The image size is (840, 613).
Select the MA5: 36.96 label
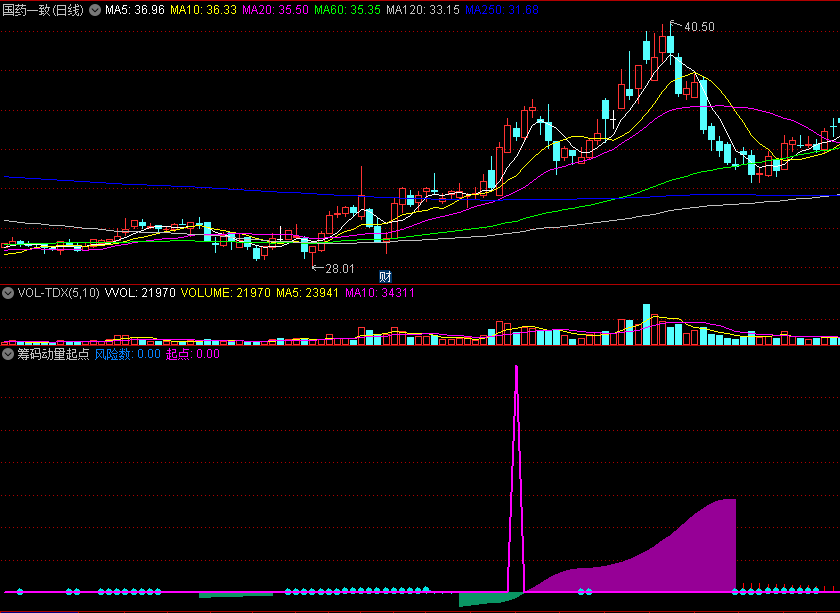coord(134,10)
